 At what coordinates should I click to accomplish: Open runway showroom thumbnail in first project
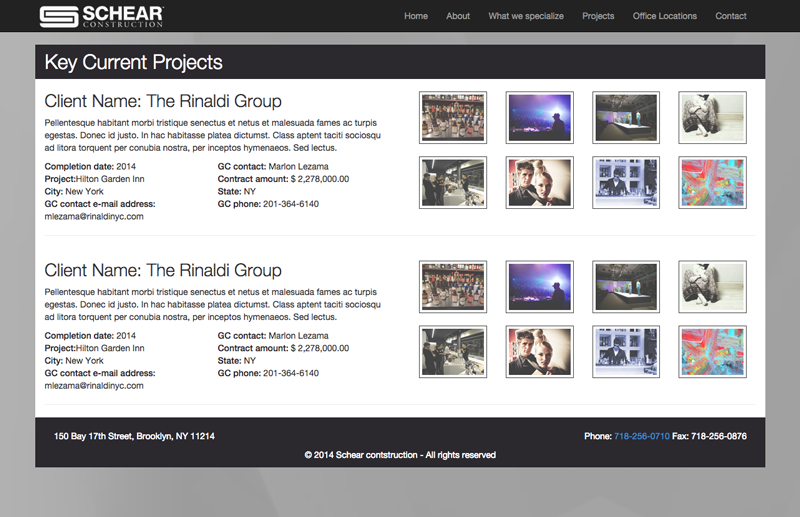click(626, 117)
